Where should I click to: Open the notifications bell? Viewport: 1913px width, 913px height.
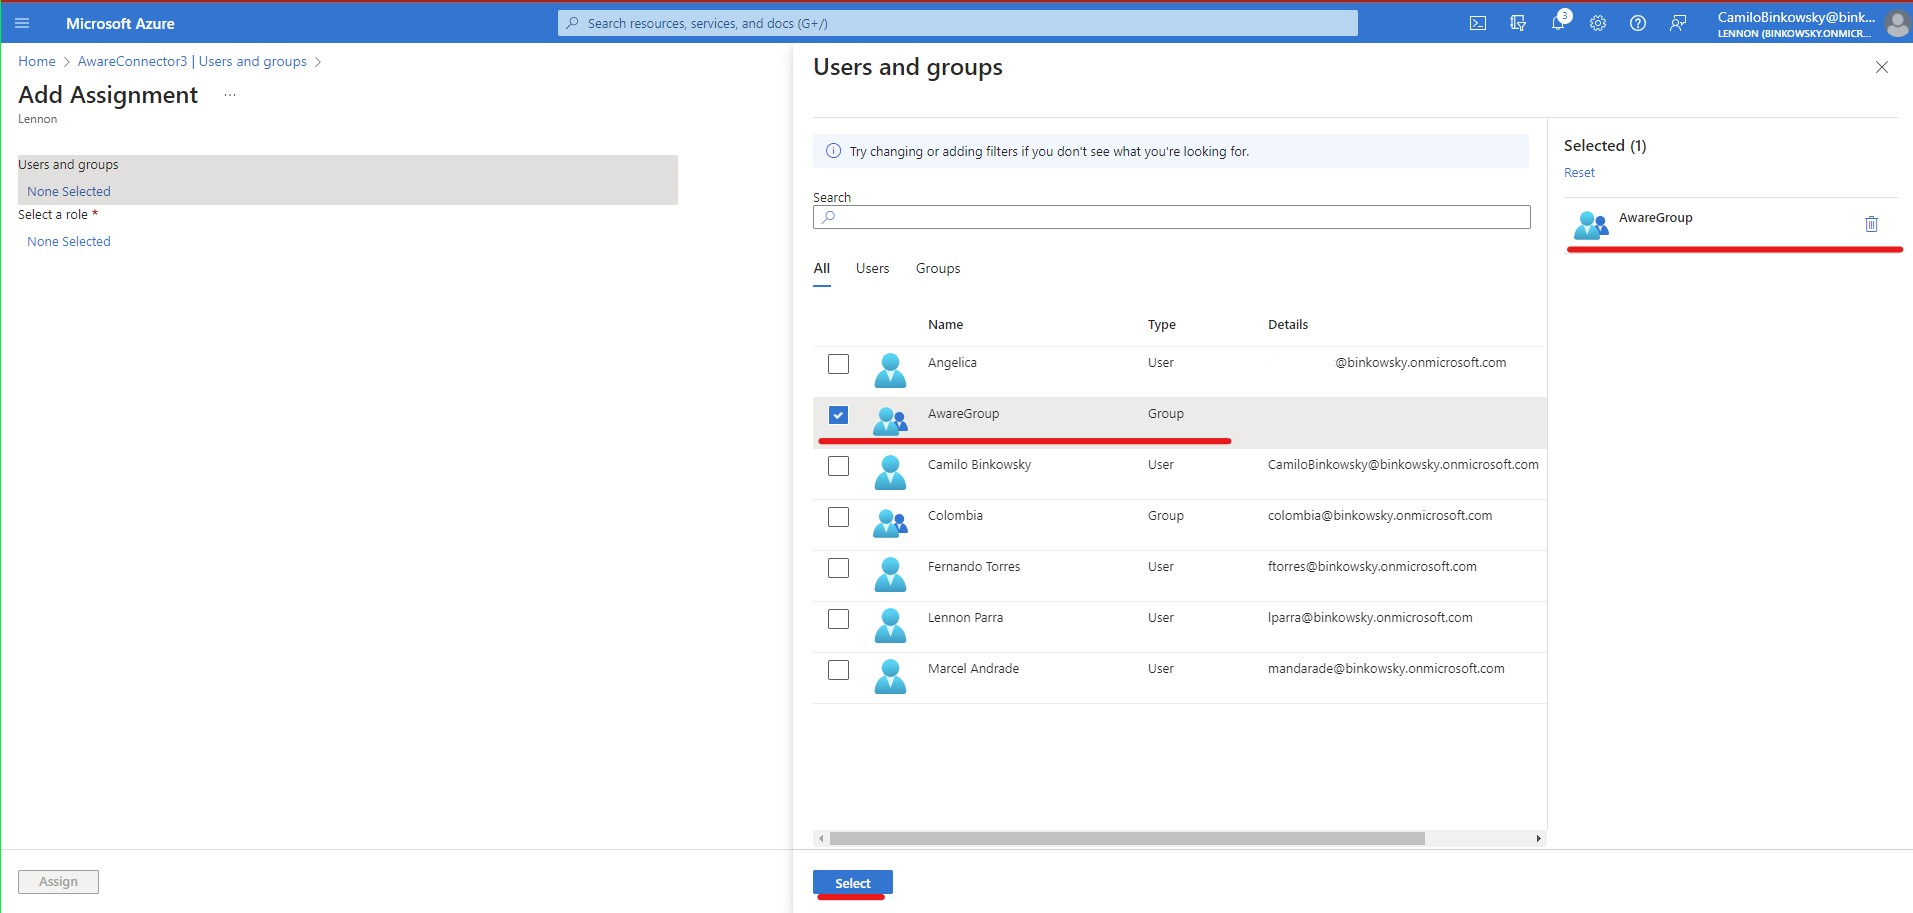[x=1557, y=22]
